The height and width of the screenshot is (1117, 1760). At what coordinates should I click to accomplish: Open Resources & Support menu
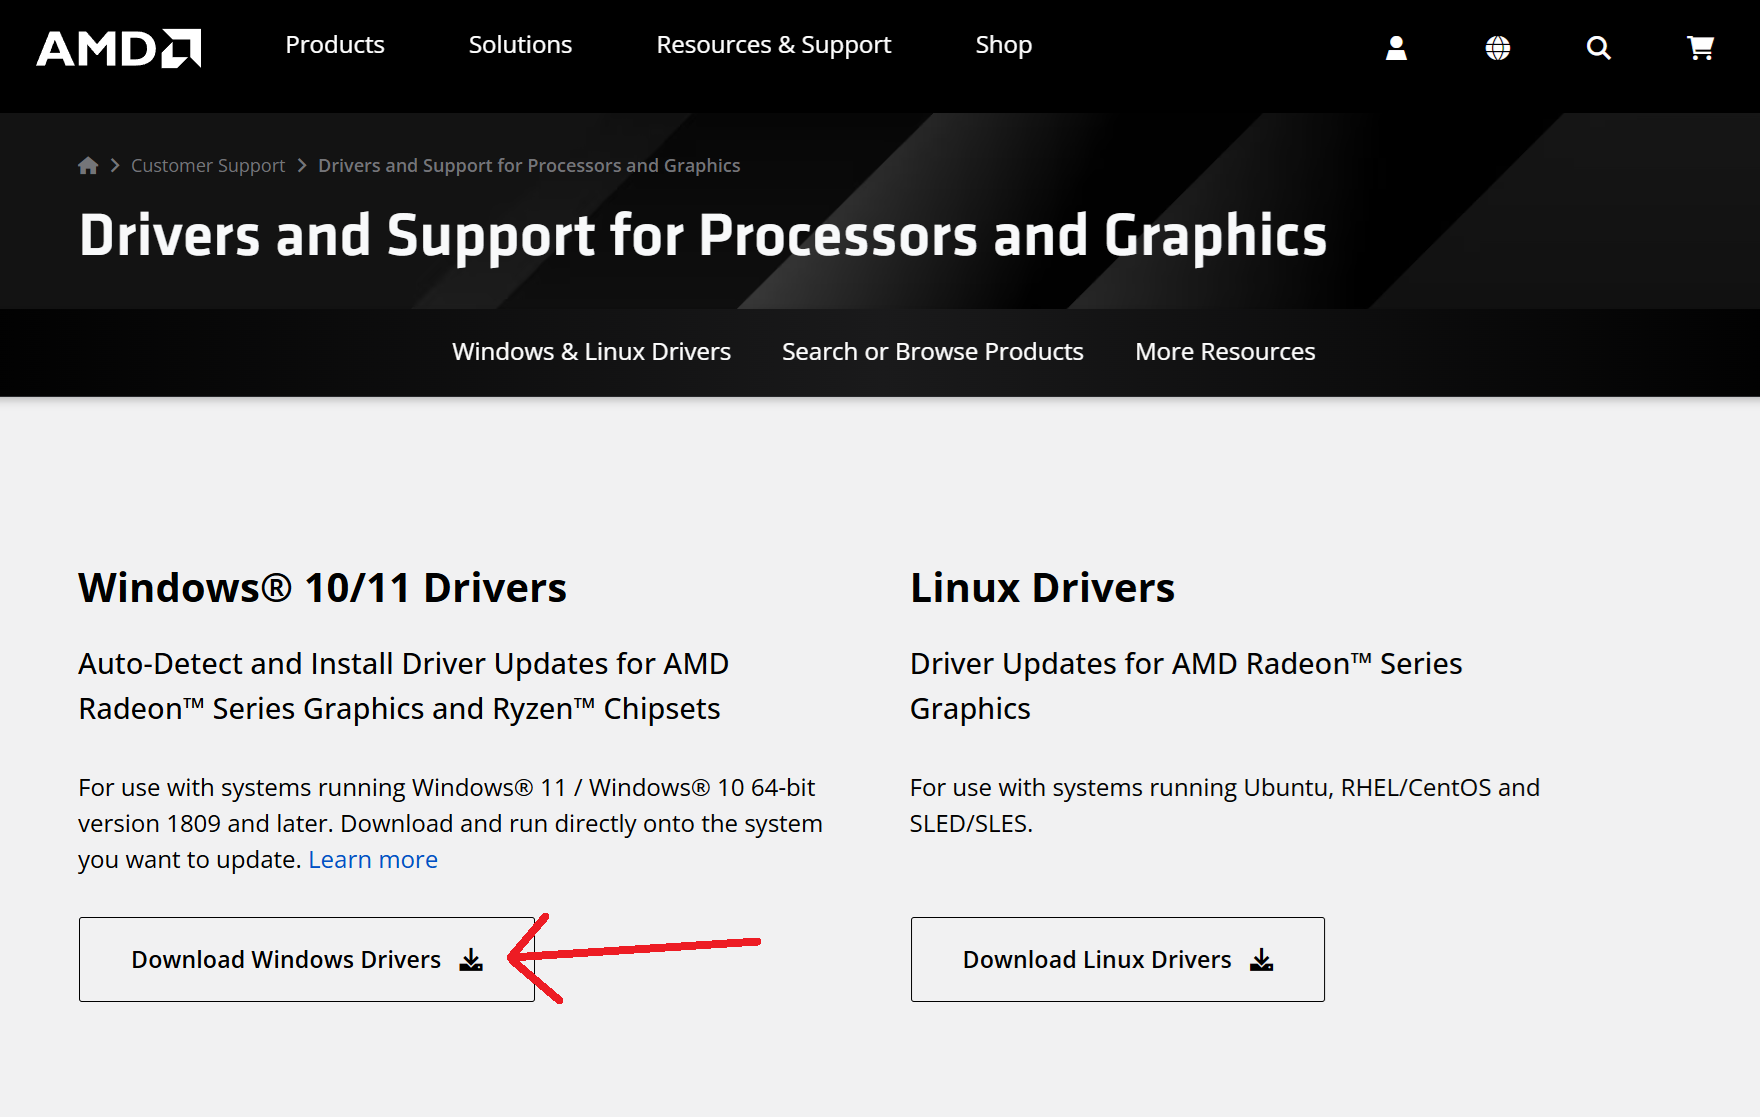773,45
